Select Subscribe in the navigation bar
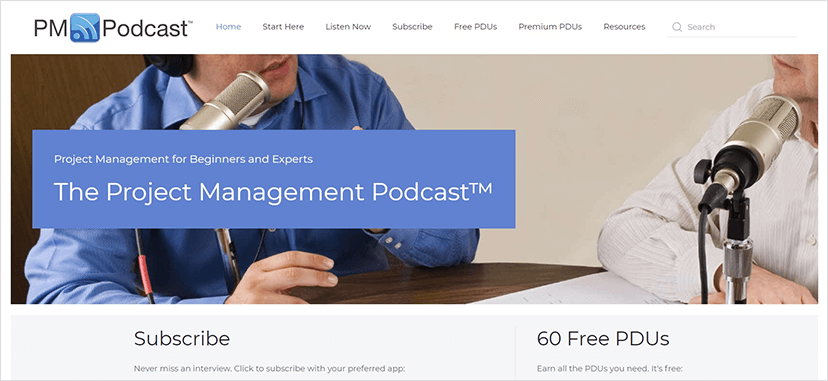The width and height of the screenshot is (828, 381). 412,26
